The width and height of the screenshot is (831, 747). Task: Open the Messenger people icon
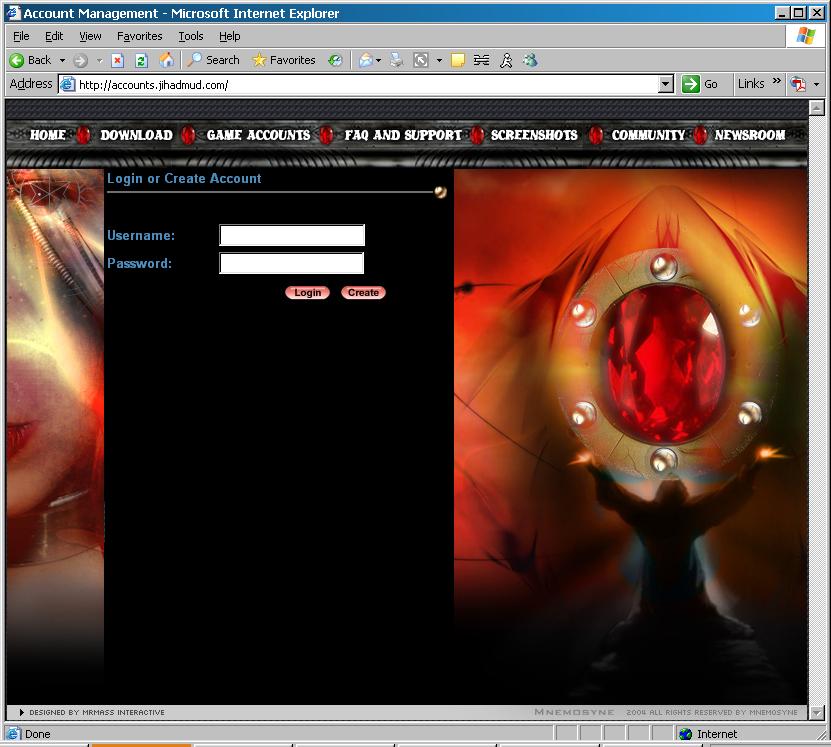[x=530, y=60]
